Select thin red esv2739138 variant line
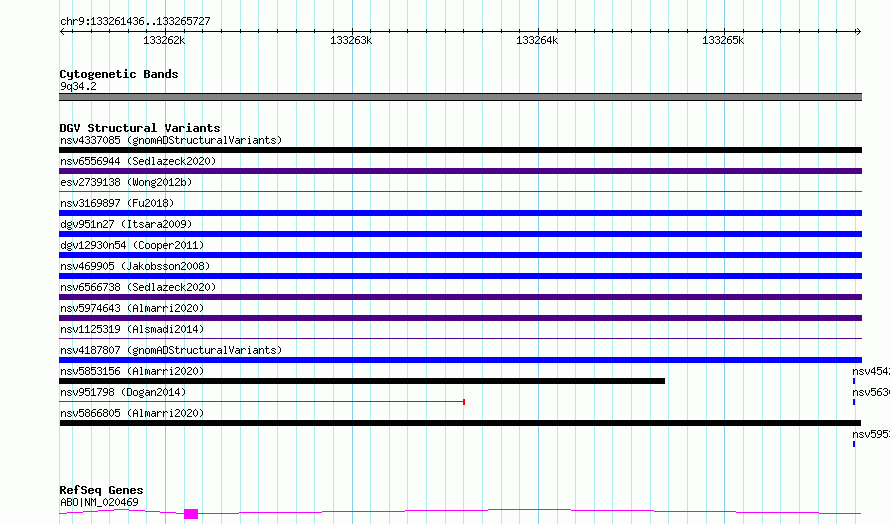The height and width of the screenshot is (524, 890). point(460,192)
